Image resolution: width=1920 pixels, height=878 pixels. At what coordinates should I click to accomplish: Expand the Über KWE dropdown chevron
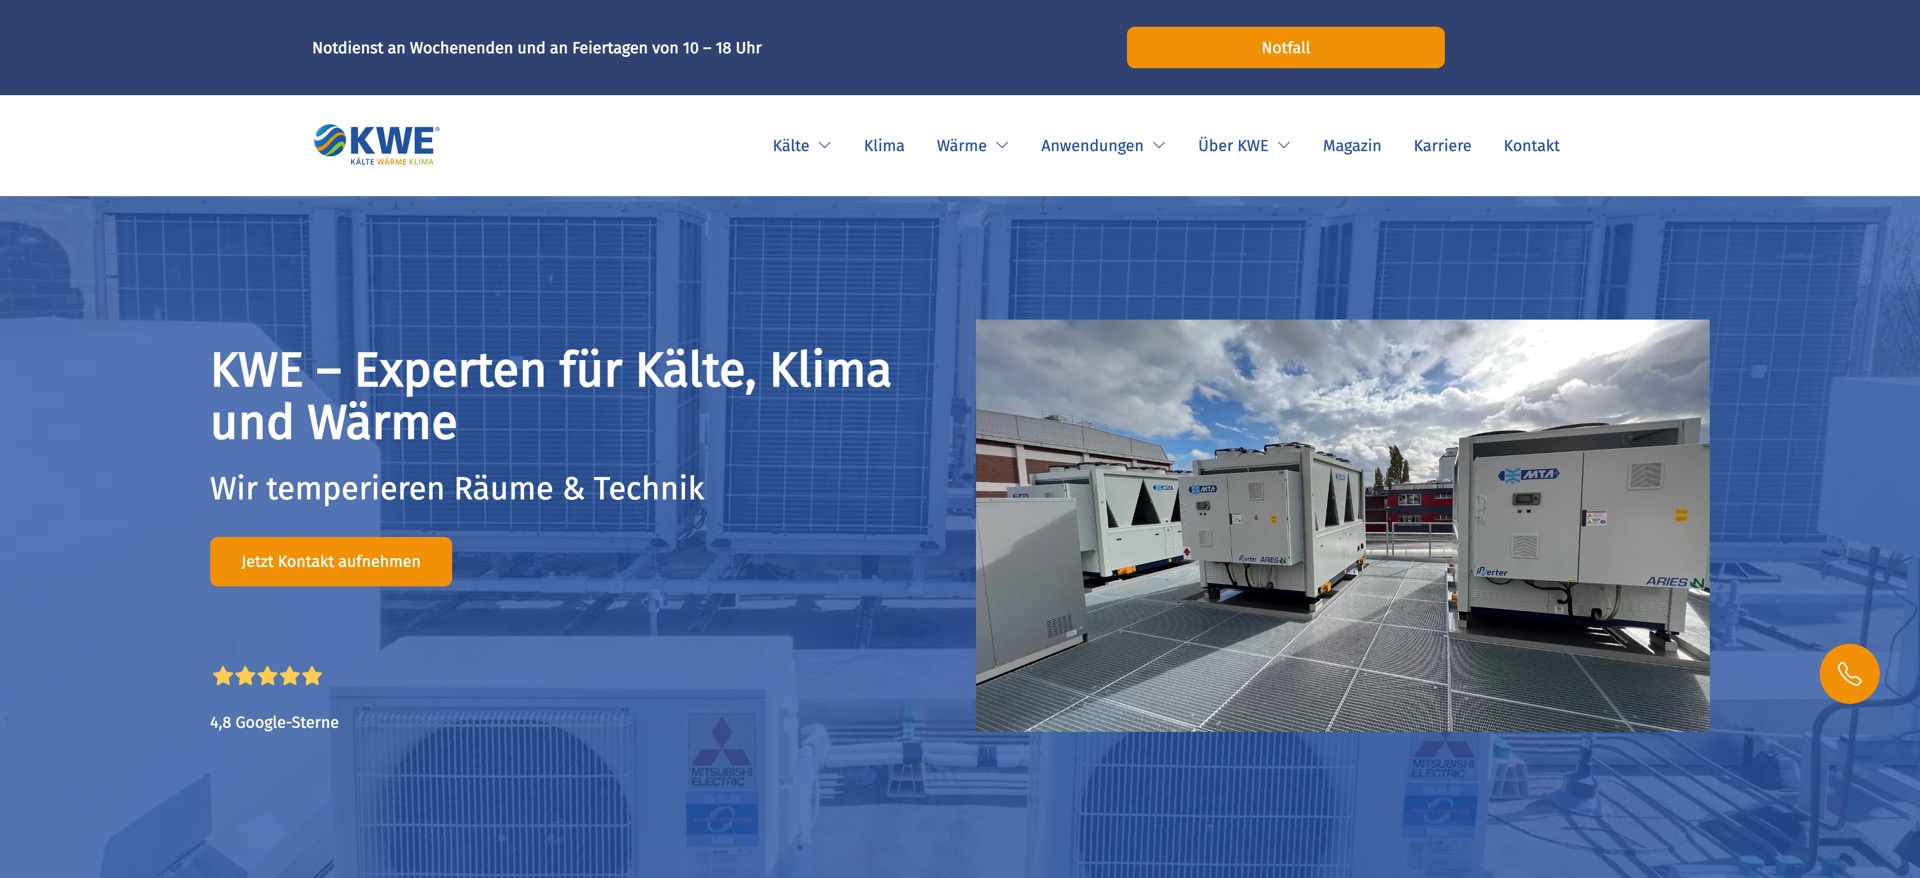point(1284,146)
